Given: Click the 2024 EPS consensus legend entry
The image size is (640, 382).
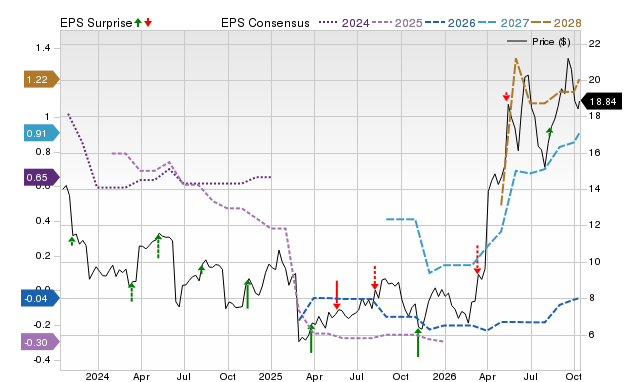Looking at the screenshot, I should [344, 23].
